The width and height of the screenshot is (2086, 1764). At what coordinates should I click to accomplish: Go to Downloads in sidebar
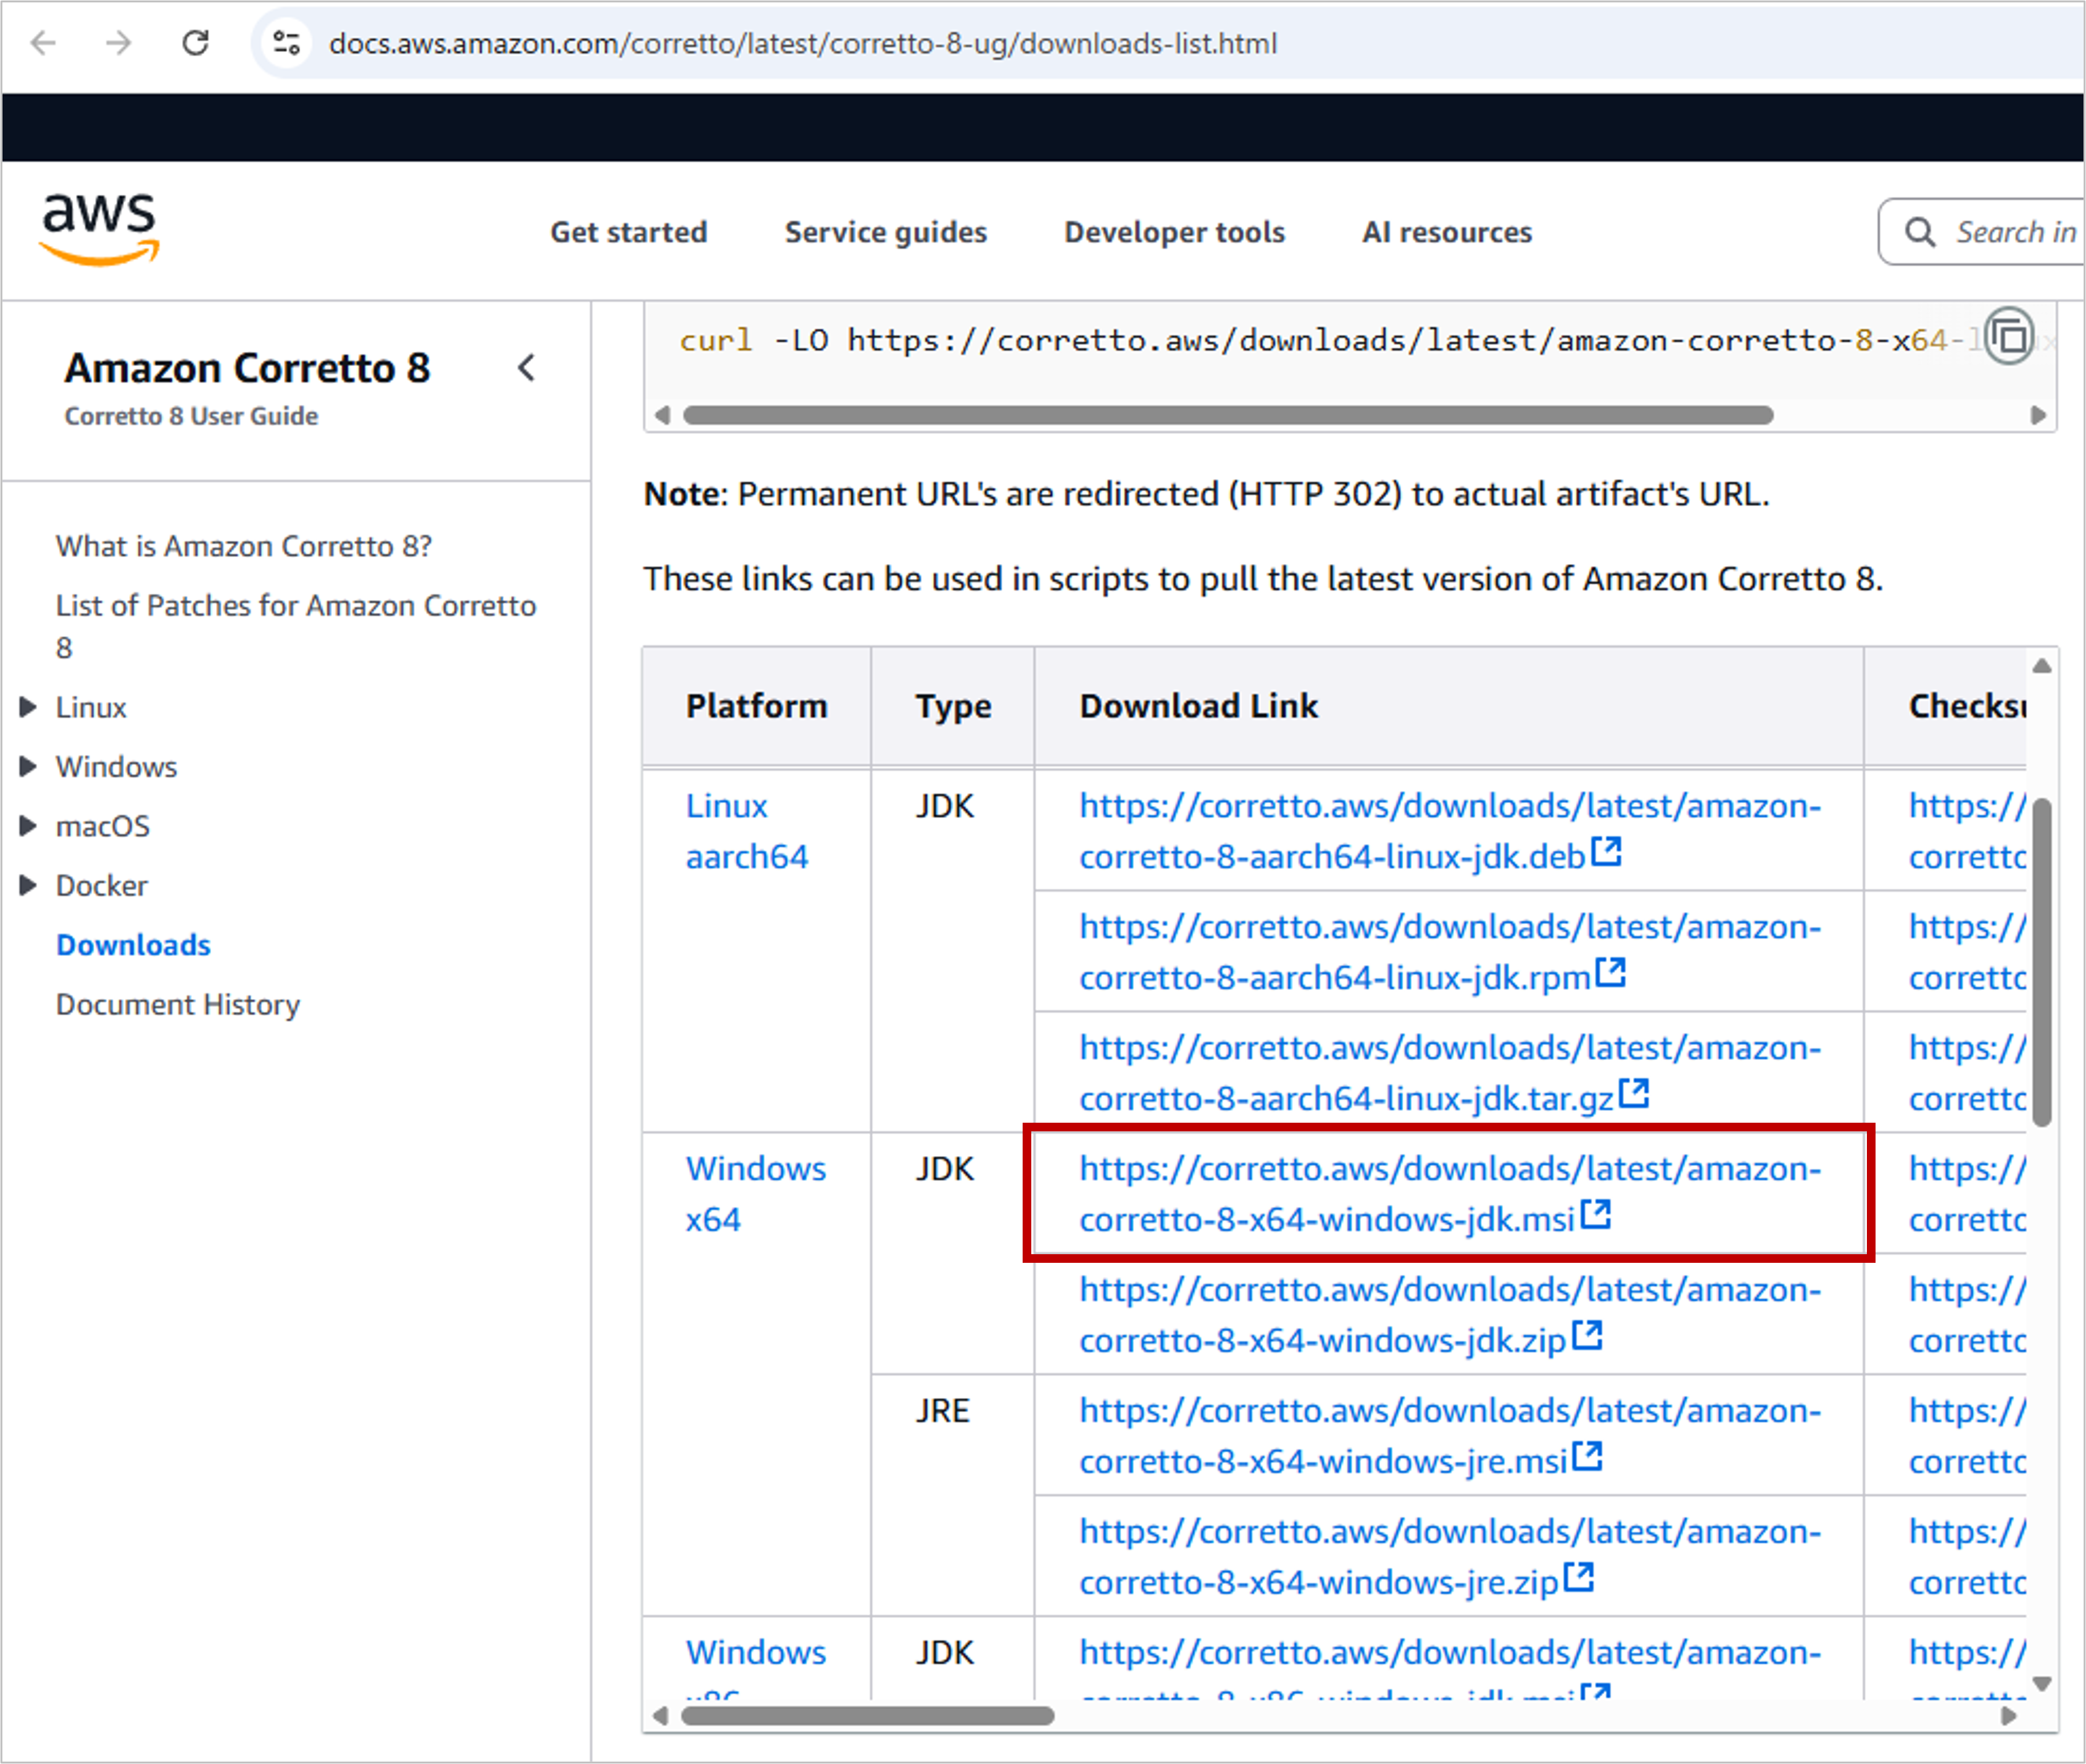[133, 945]
